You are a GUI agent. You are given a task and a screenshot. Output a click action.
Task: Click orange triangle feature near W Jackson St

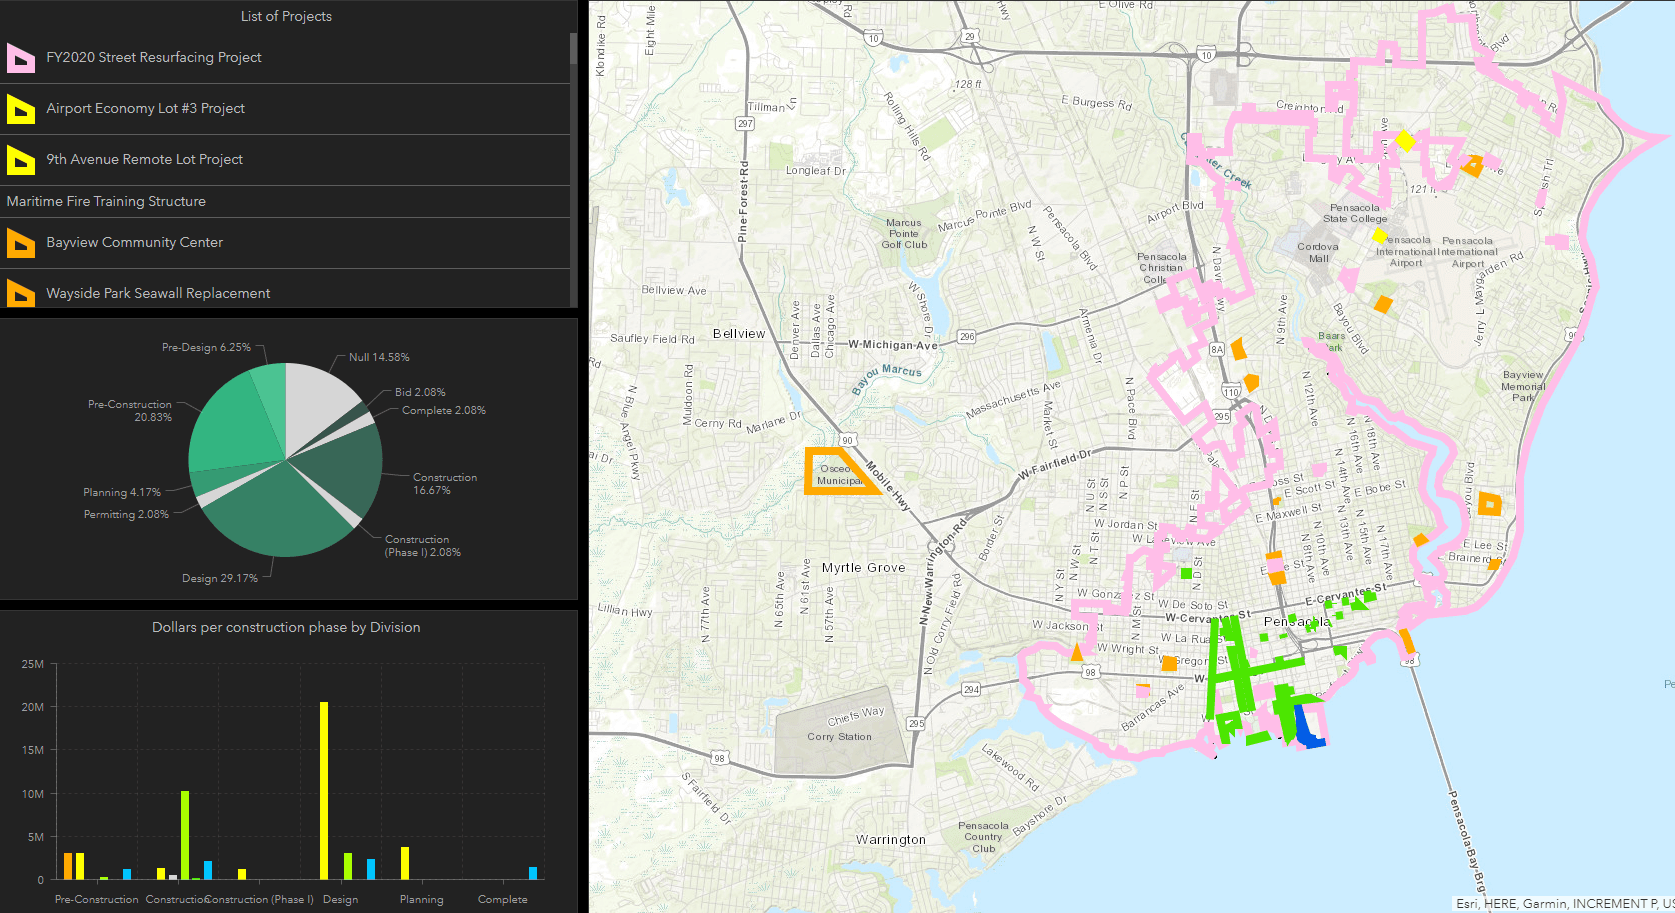(x=1077, y=653)
